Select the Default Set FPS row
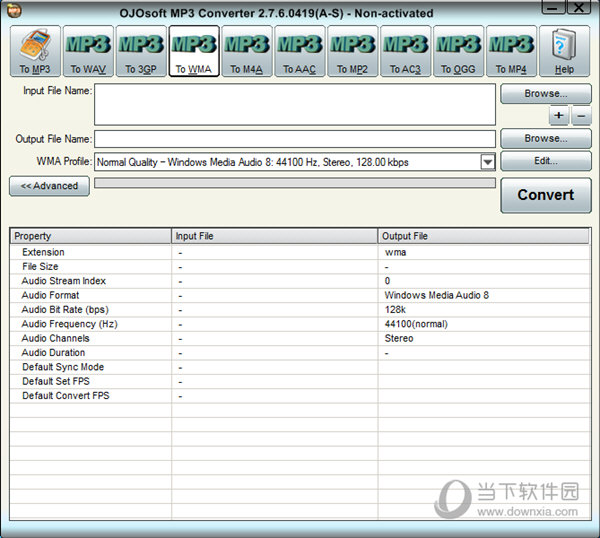The image size is (600, 538). 300,381
